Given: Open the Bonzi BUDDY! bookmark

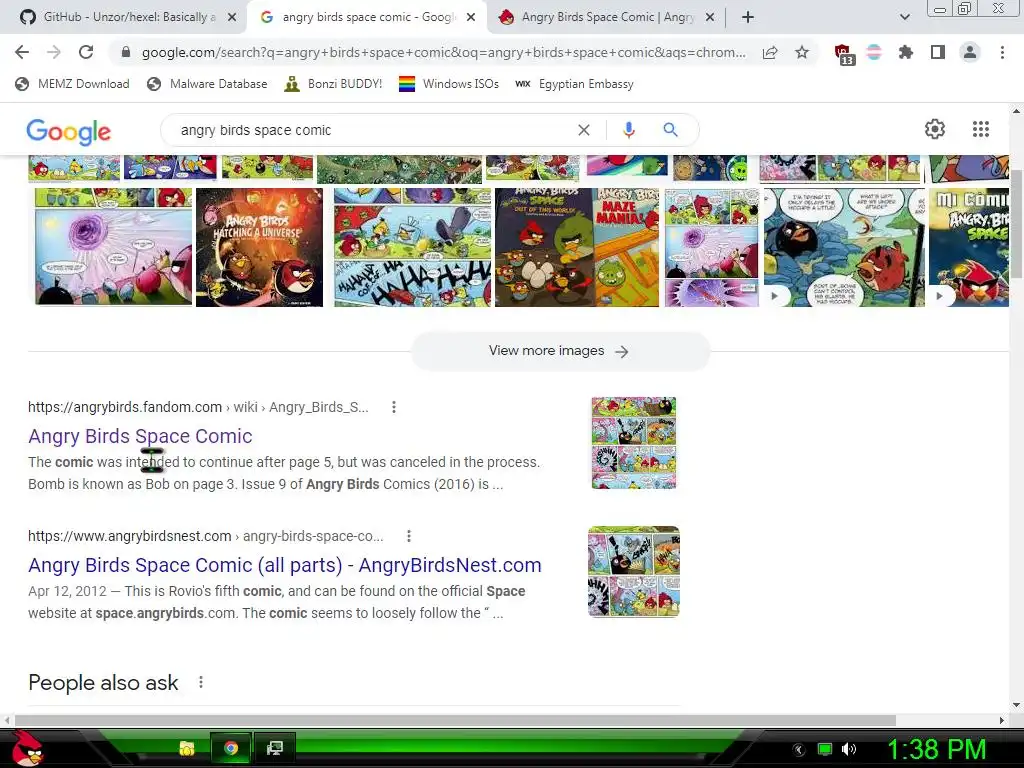Looking at the screenshot, I should [x=333, y=84].
